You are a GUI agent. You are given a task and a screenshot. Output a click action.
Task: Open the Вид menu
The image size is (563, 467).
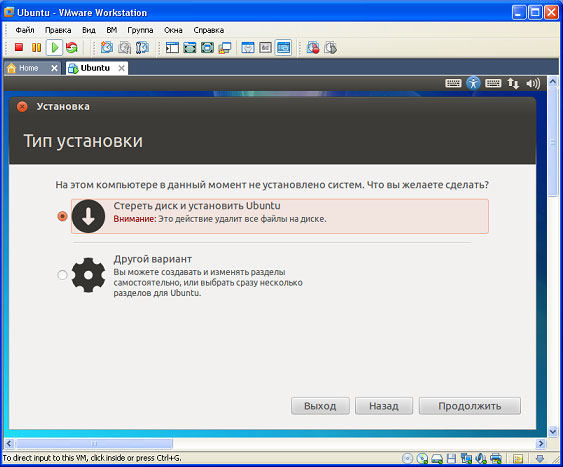pyautogui.click(x=89, y=30)
